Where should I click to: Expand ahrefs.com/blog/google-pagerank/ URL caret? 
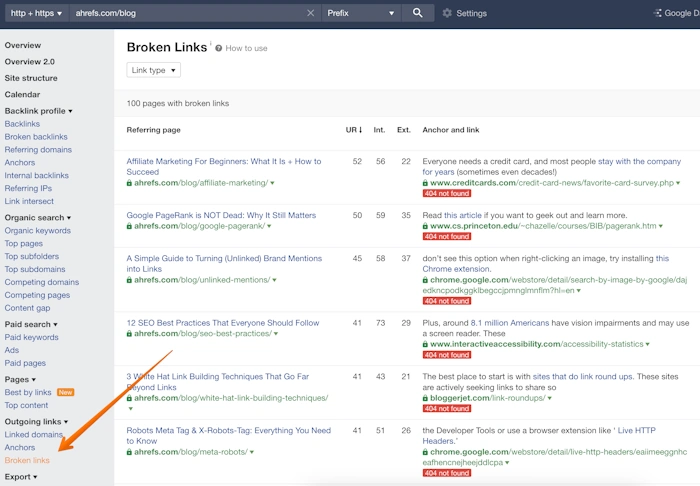pyautogui.click(x=269, y=226)
